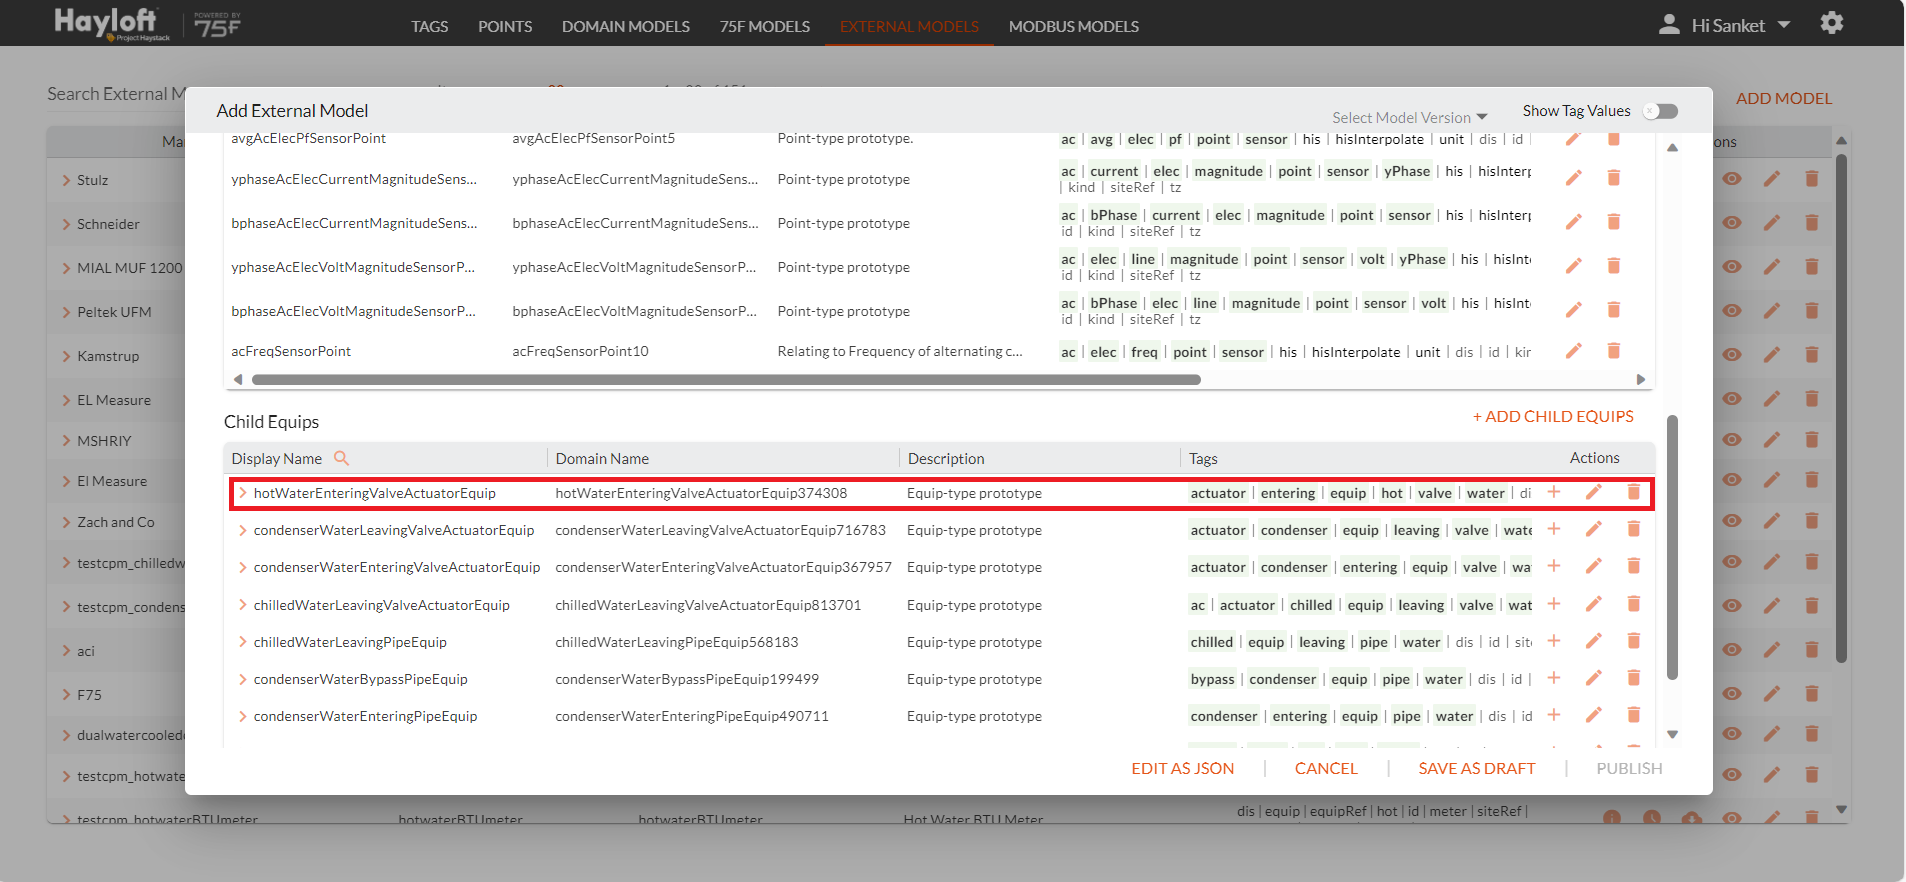Expand hotWaterEnteringValveActuatorEquip row

pos(243,493)
